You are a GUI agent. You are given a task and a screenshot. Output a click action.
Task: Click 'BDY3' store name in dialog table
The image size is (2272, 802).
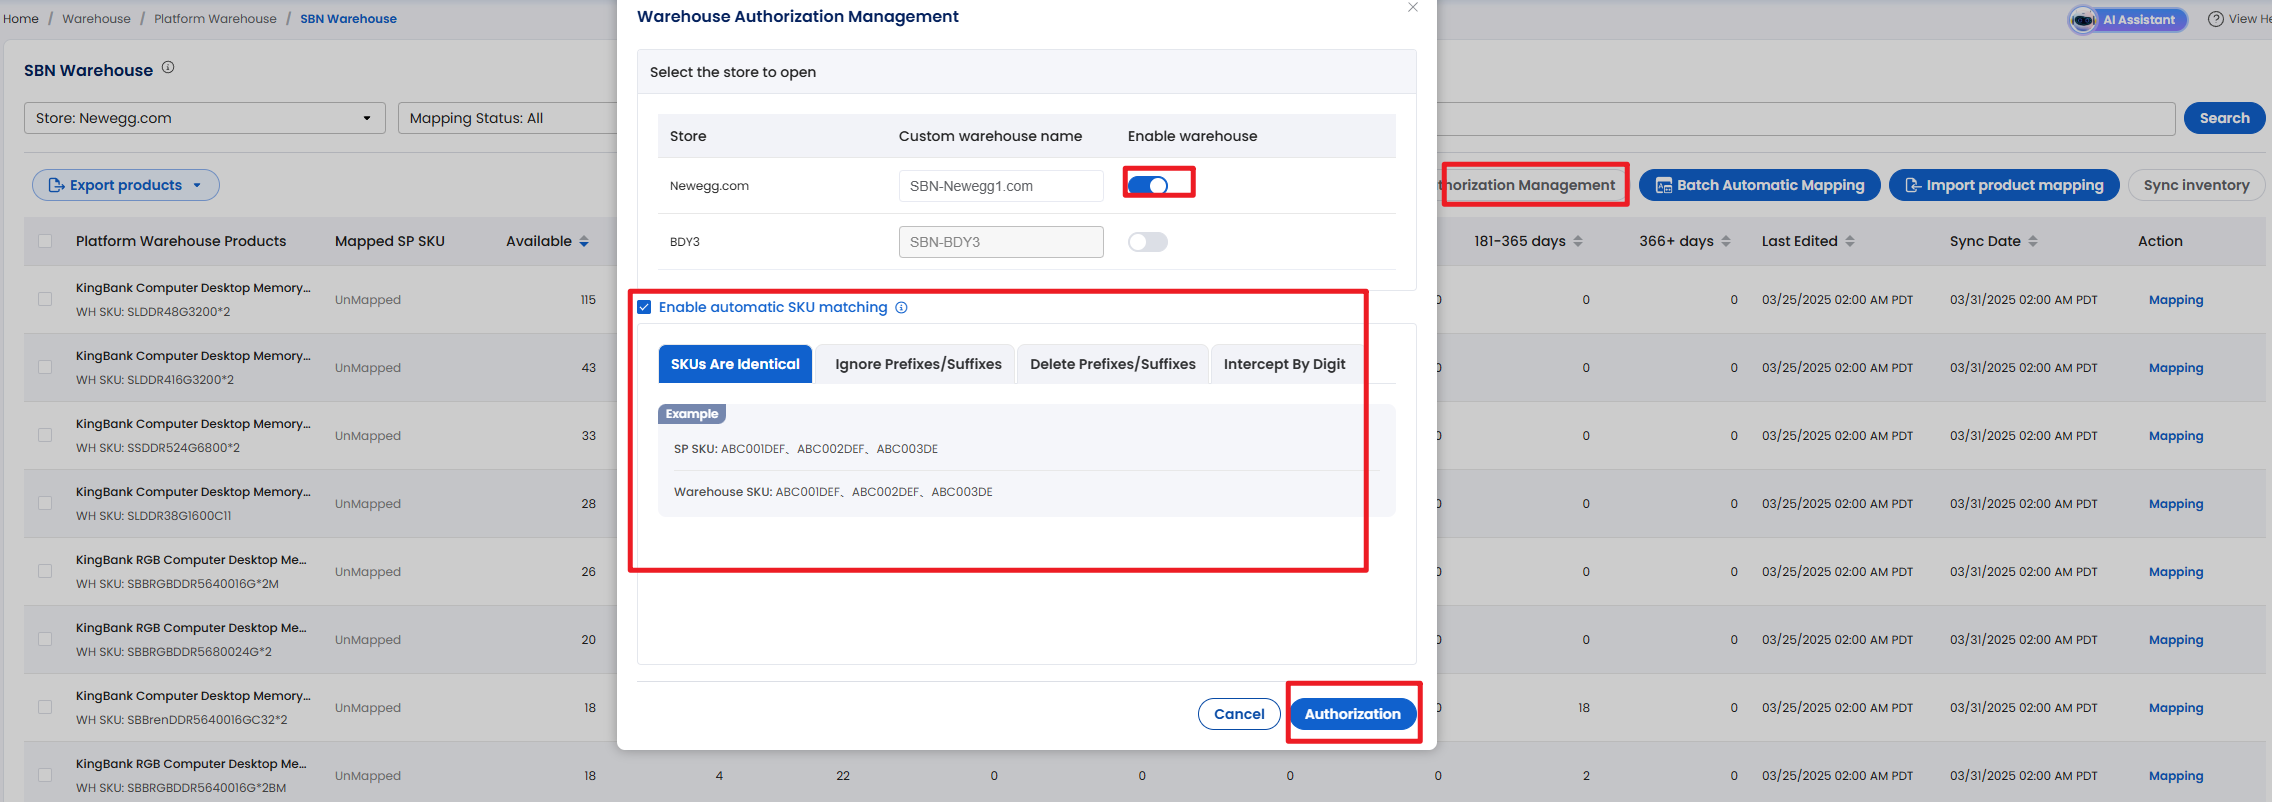pyautogui.click(x=685, y=242)
